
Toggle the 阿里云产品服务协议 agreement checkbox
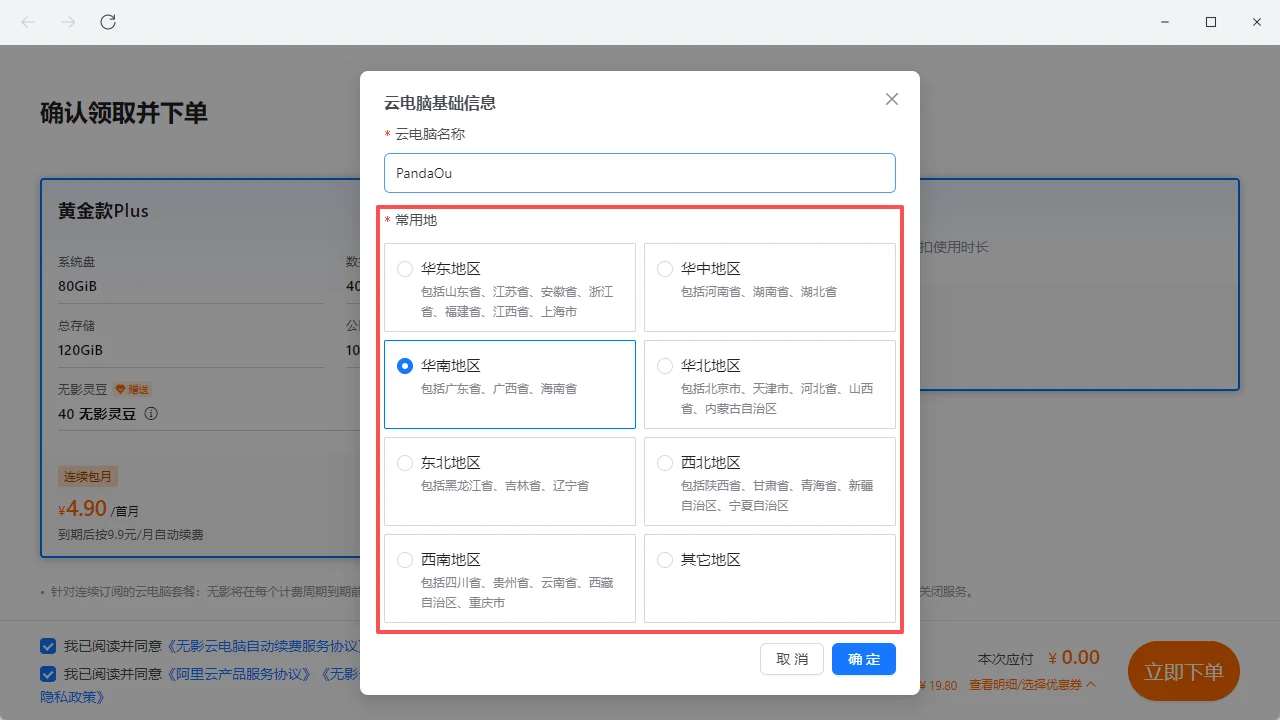[48, 674]
